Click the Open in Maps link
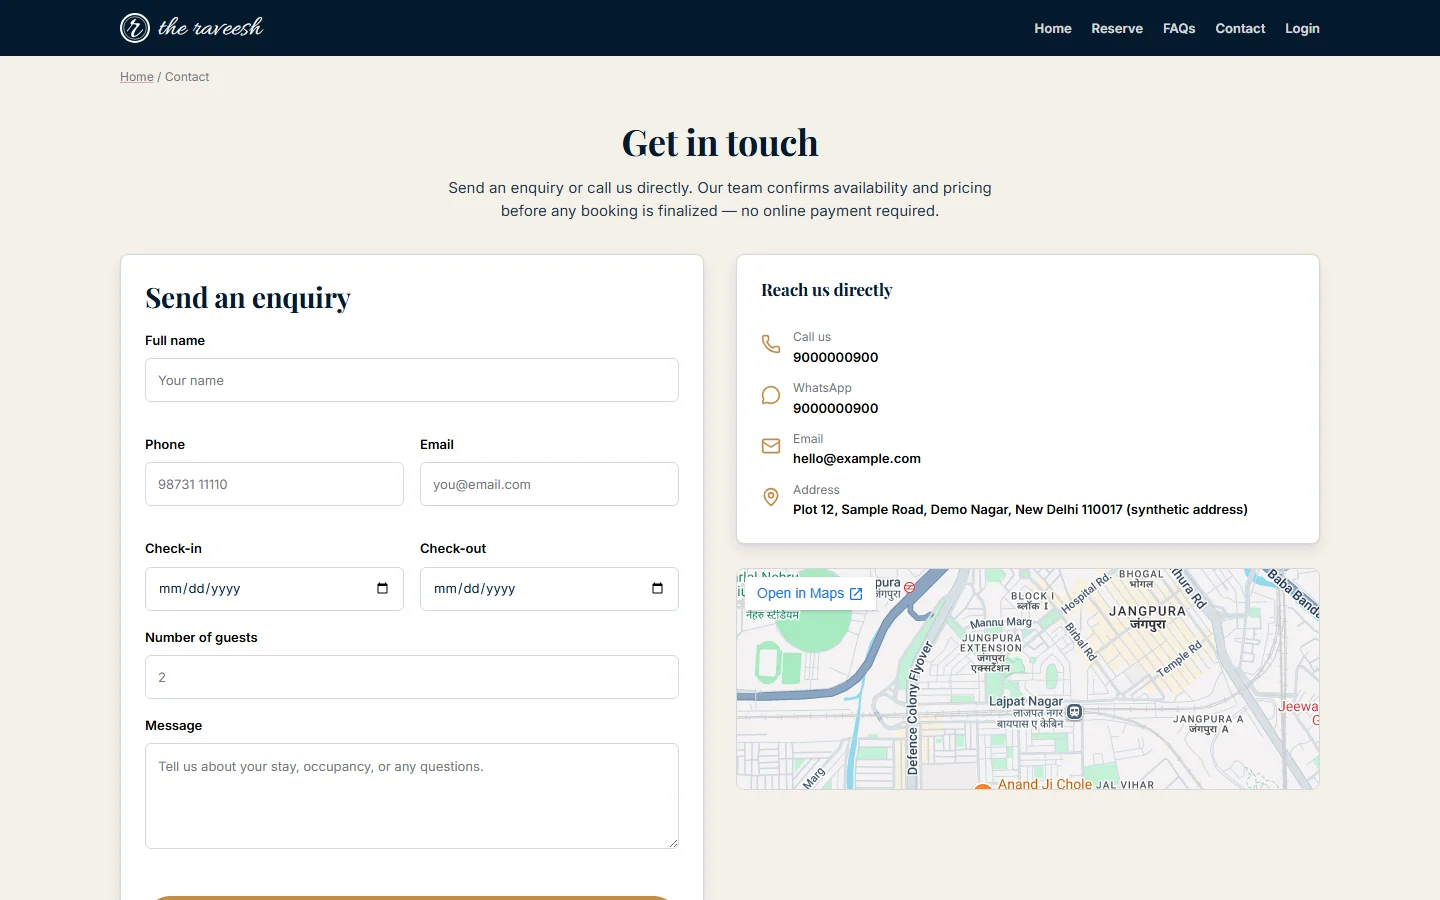 [x=810, y=593]
